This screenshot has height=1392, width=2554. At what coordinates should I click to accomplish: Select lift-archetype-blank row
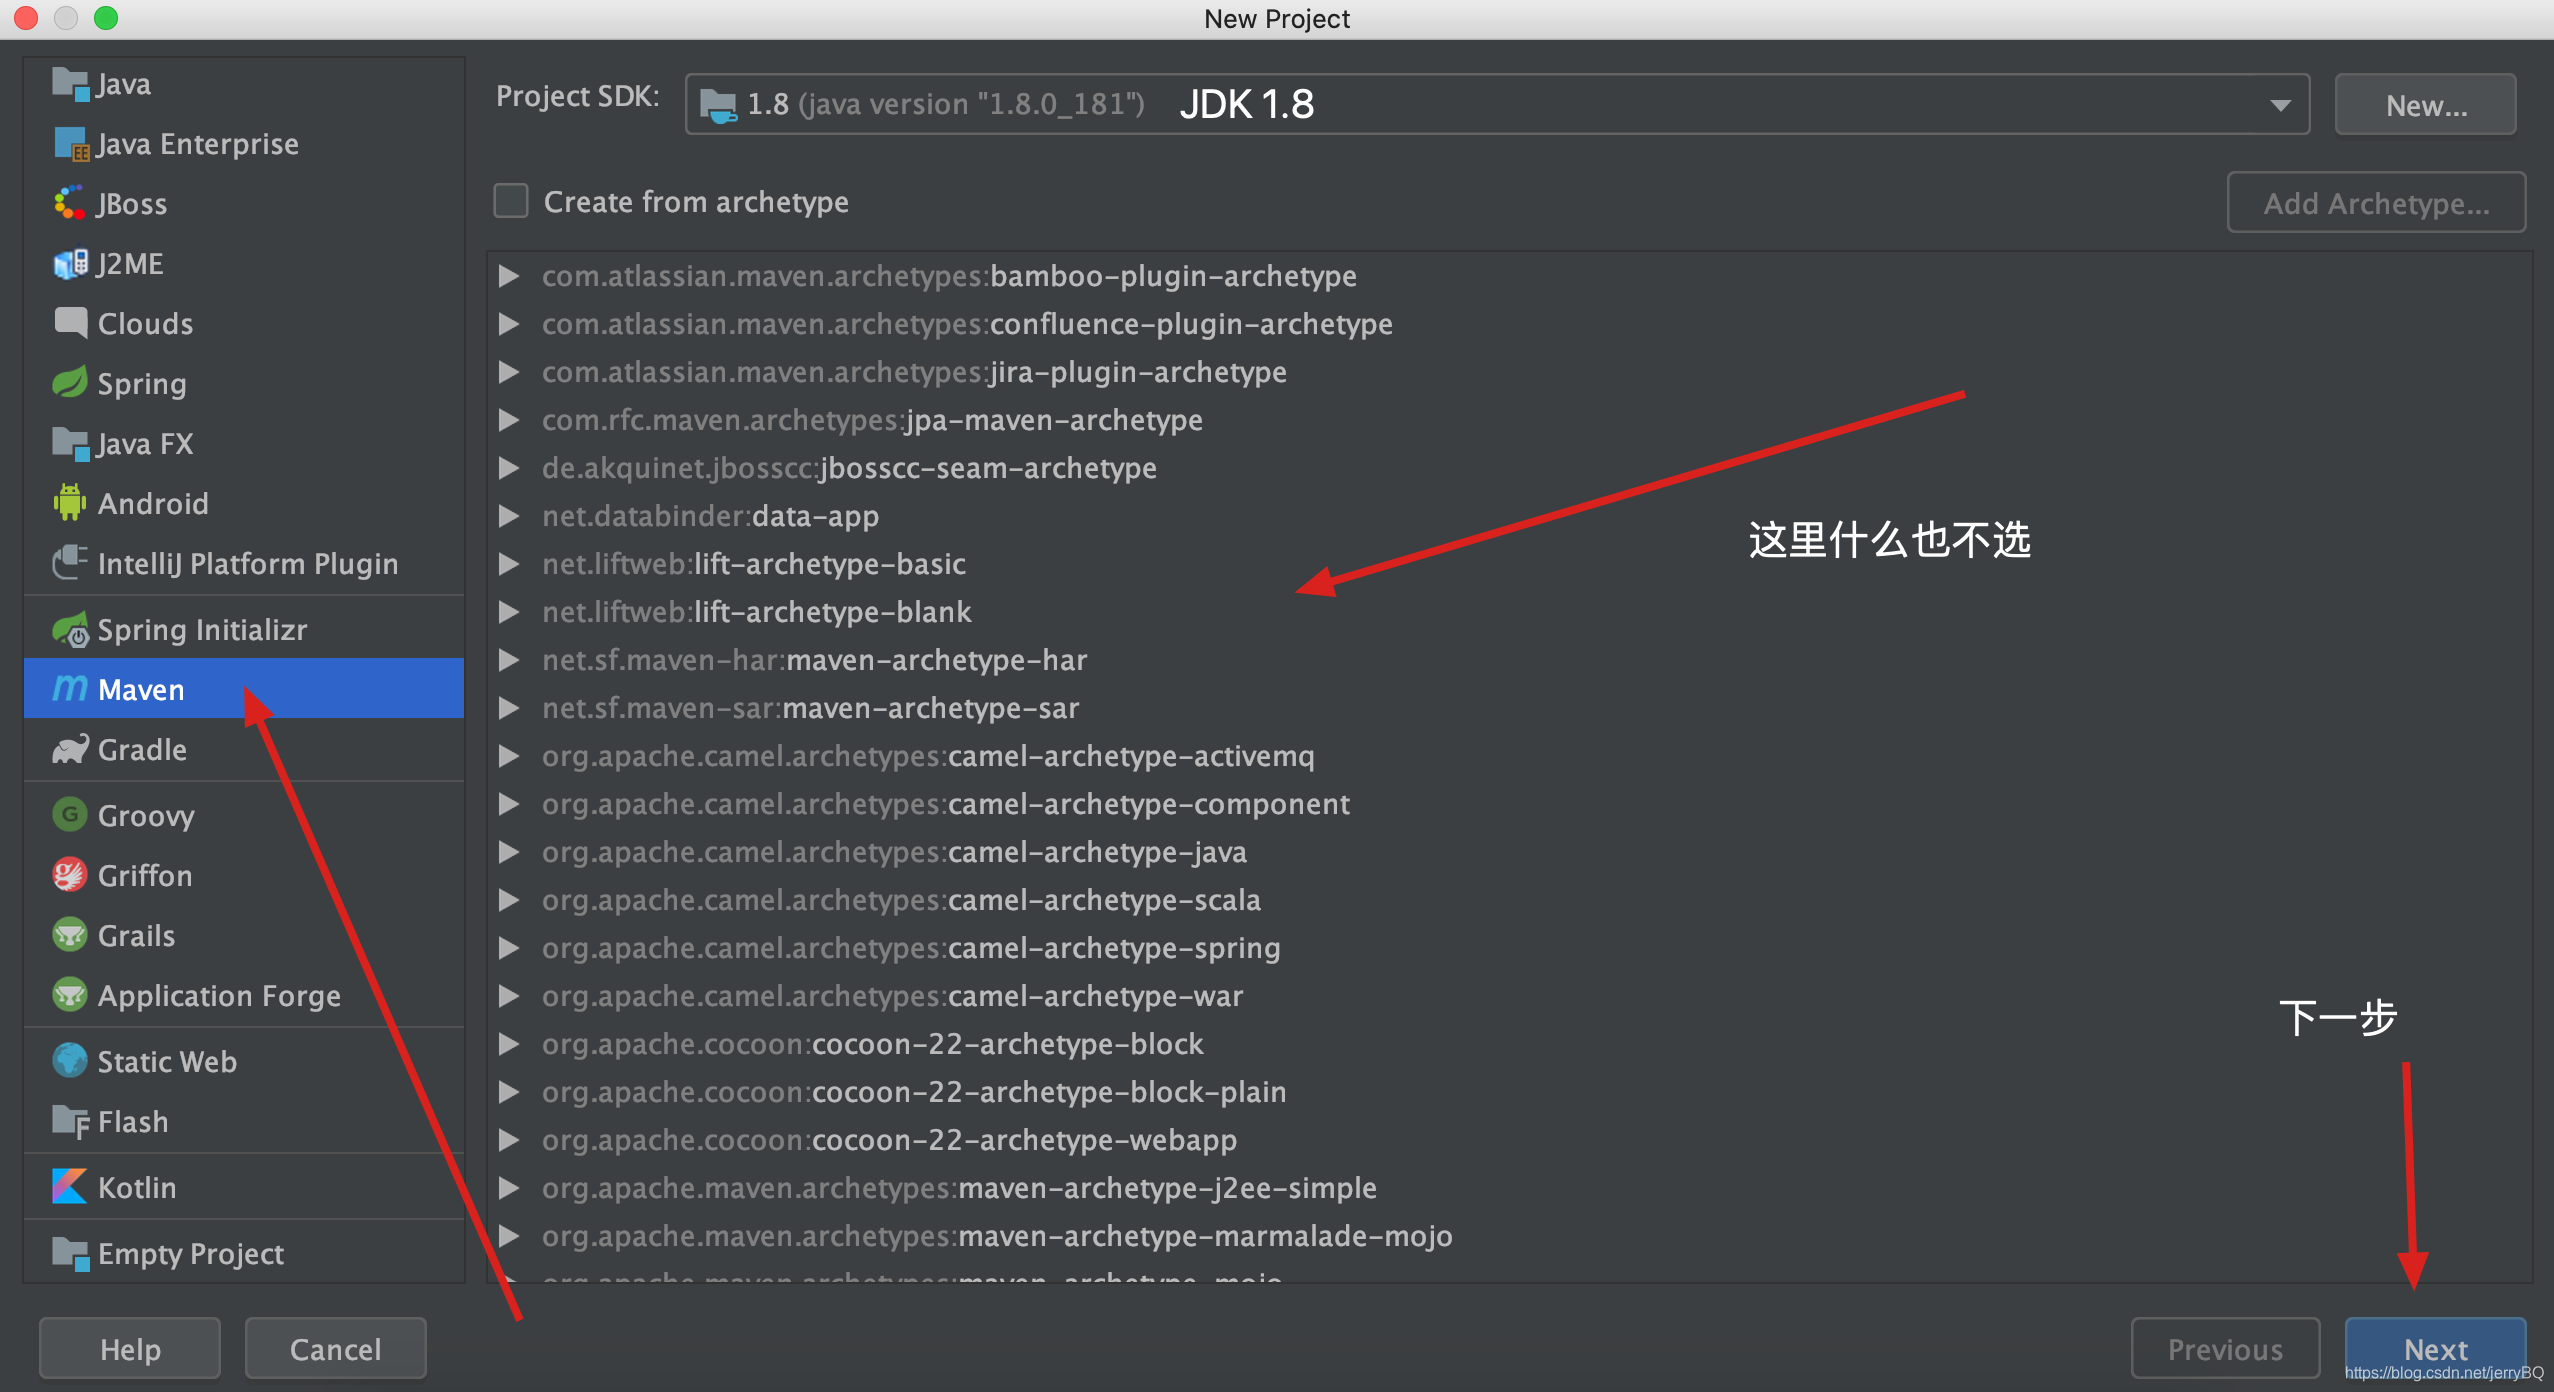(x=1509, y=612)
